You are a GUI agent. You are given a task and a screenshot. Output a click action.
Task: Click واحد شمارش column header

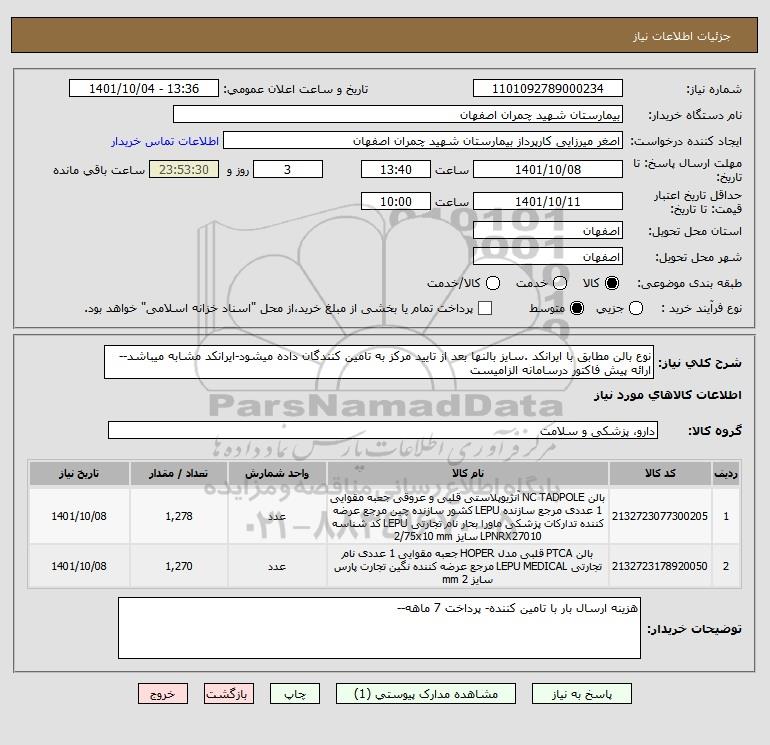[277, 473]
